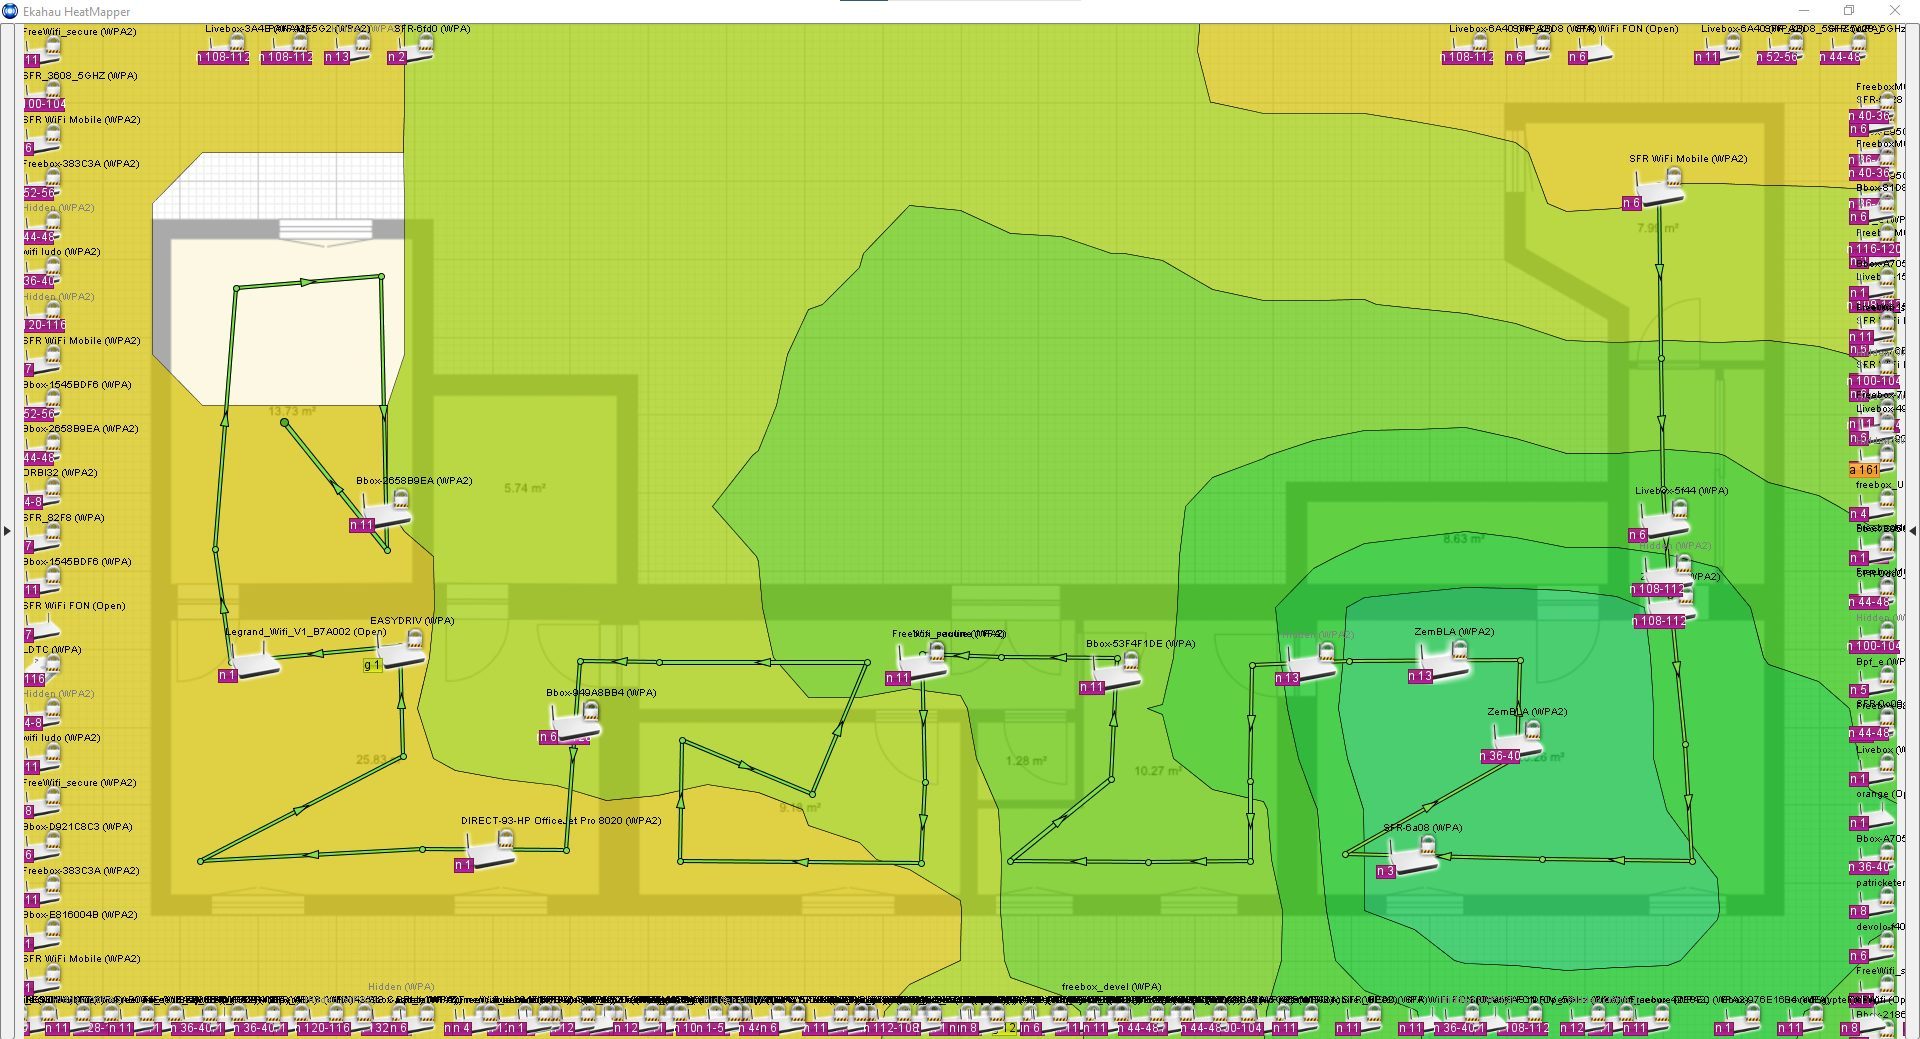Click the 'freebox_devel (WPA)' network label
This screenshot has height=1039, width=1920.
click(x=1111, y=986)
